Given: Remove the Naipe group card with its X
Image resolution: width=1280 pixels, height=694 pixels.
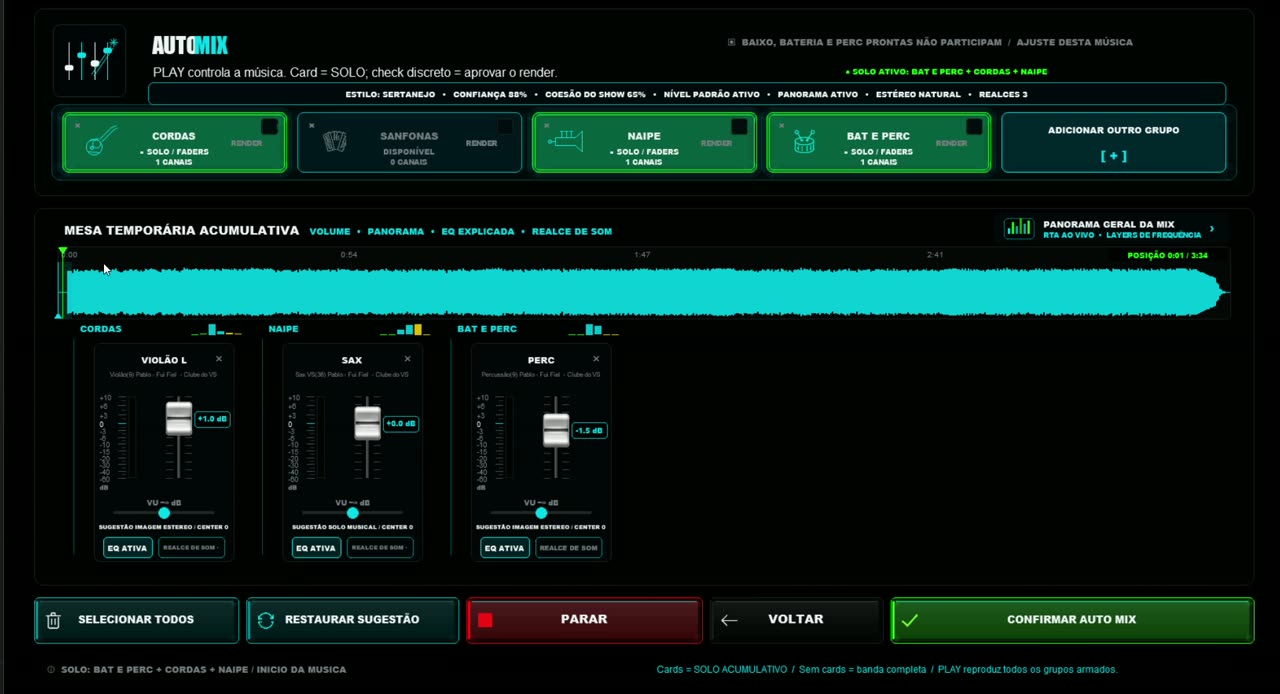Looking at the screenshot, I should click(547, 126).
